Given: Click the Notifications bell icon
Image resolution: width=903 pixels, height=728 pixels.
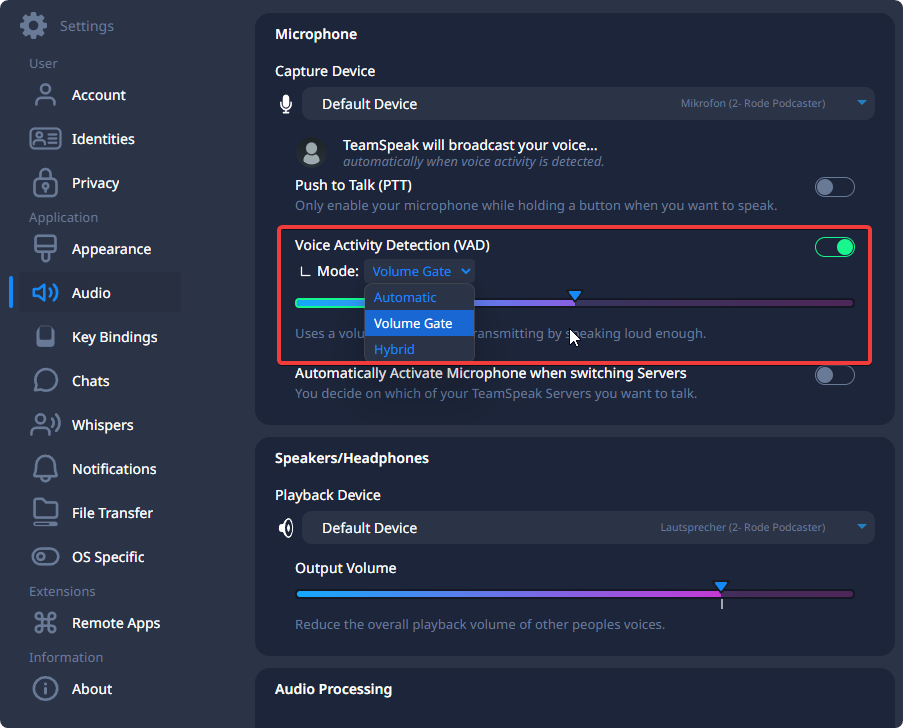Looking at the screenshot, I should coord(45,469).
